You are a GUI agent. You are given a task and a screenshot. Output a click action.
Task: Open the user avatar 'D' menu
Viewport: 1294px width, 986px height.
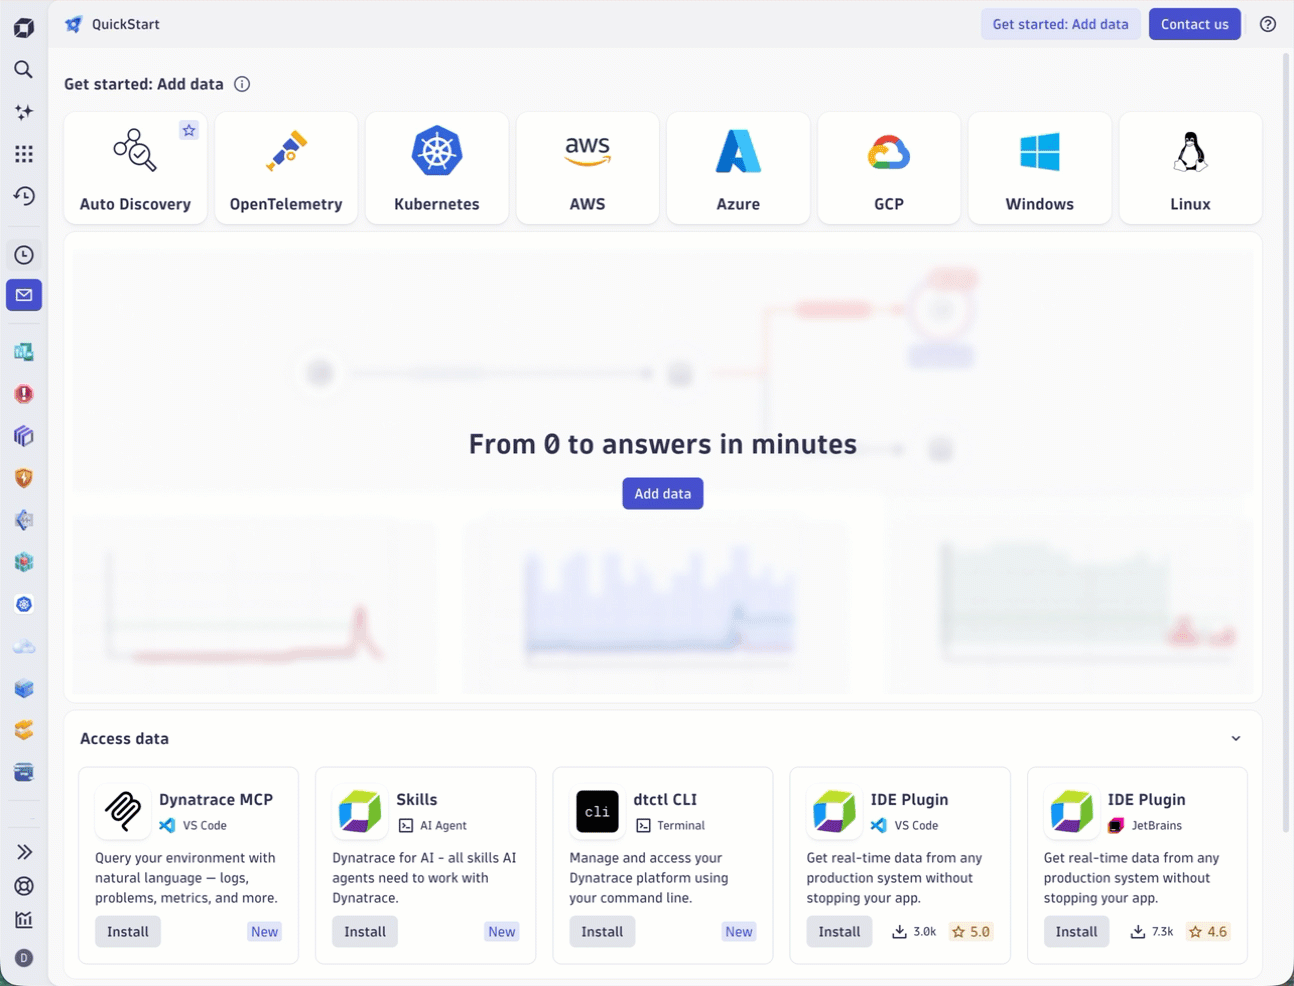pos(24,958)
